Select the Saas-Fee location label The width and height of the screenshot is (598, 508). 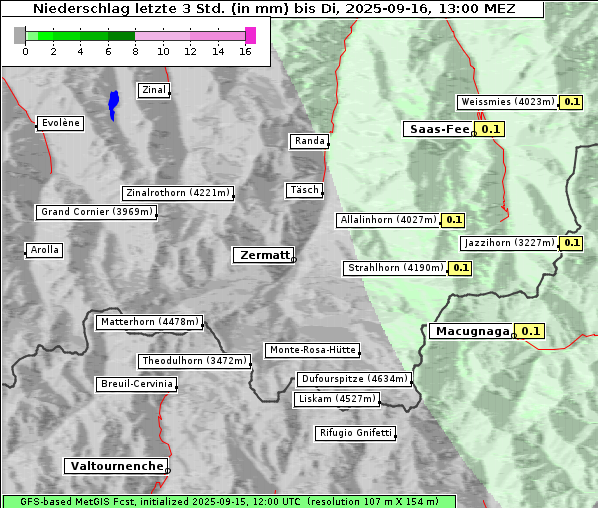click(439, 129)
